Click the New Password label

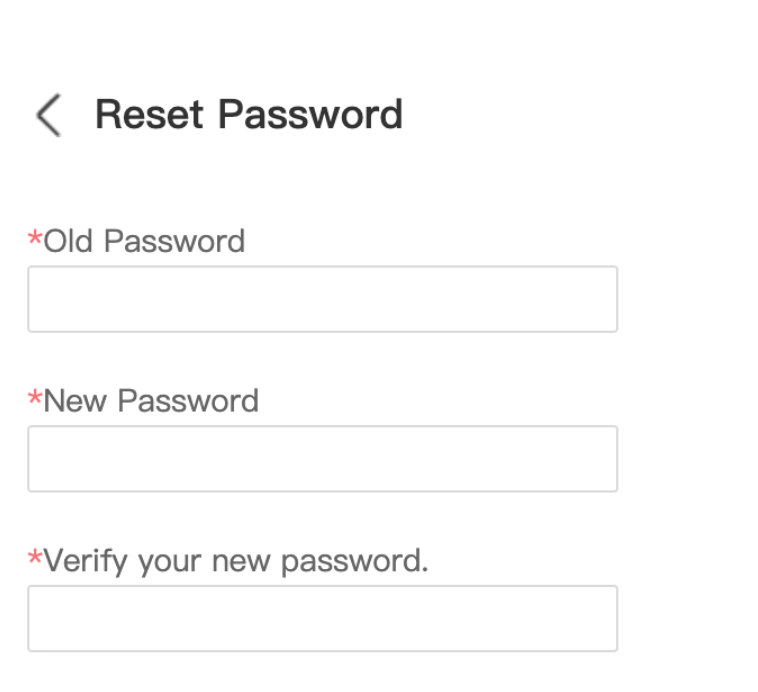[151, 401]
